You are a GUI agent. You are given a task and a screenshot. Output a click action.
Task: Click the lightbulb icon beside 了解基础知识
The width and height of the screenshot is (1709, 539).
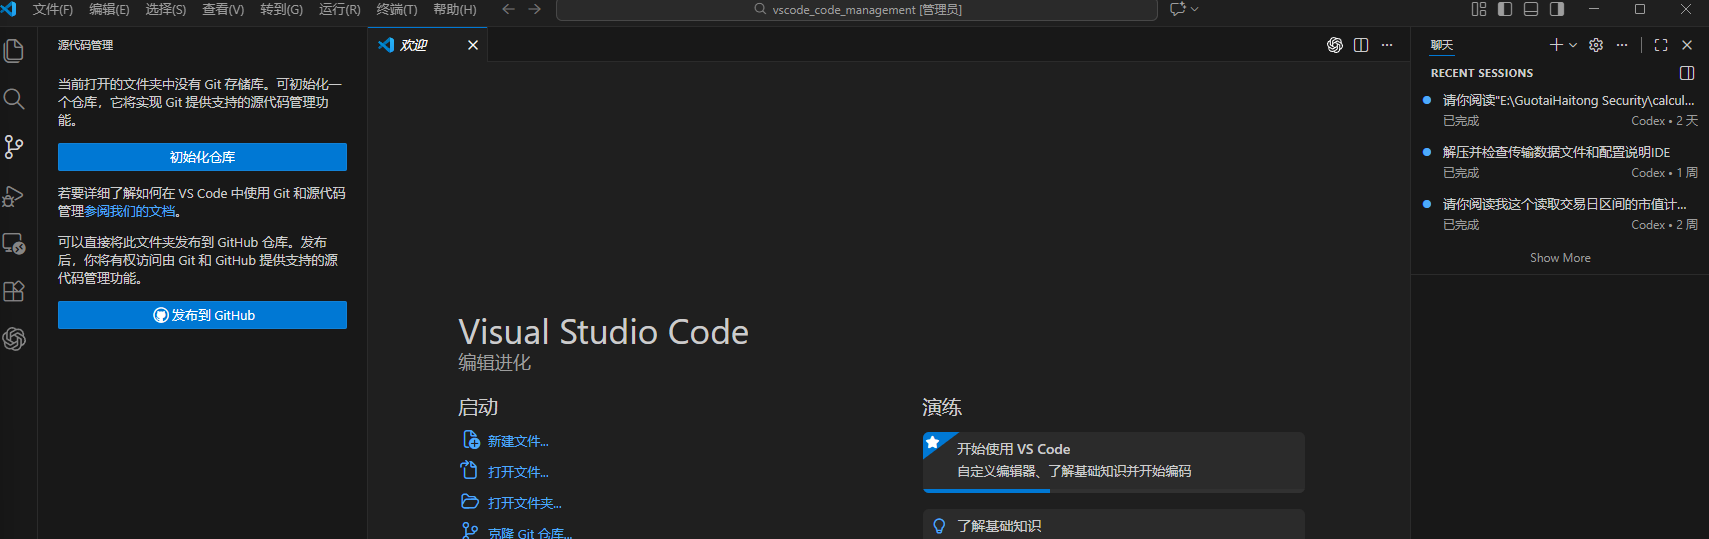[939, 526]
